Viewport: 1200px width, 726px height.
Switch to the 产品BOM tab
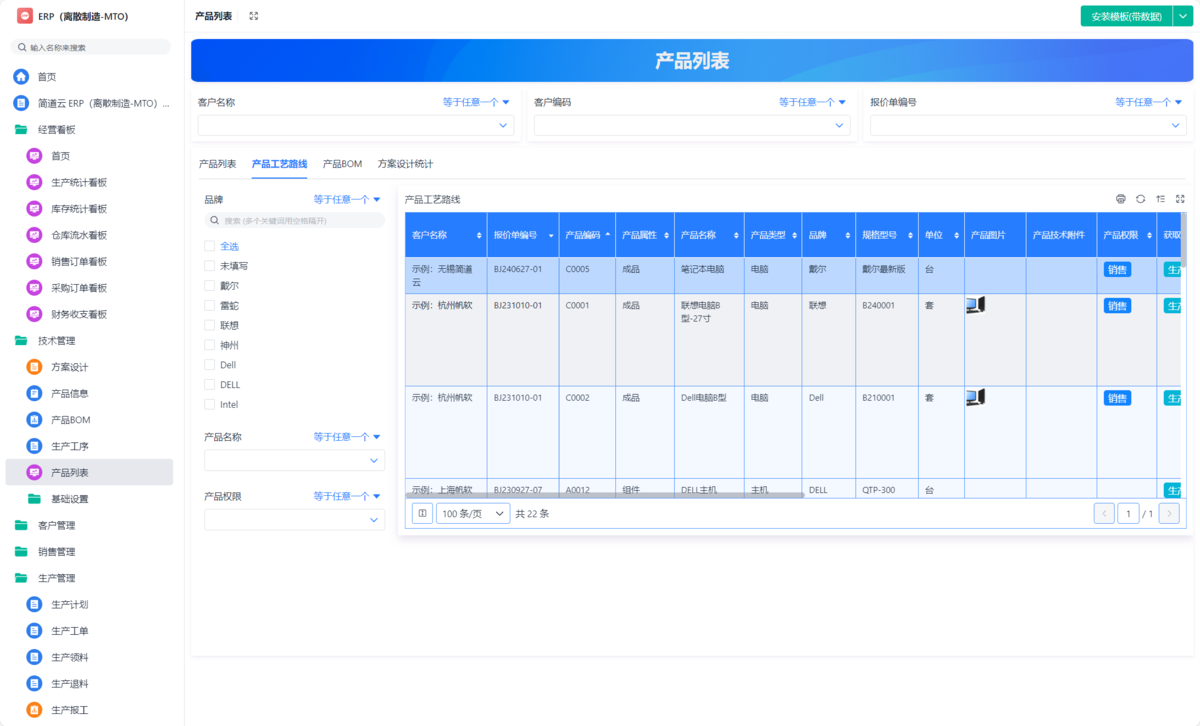pyautogui.click(x=342, y=164)
